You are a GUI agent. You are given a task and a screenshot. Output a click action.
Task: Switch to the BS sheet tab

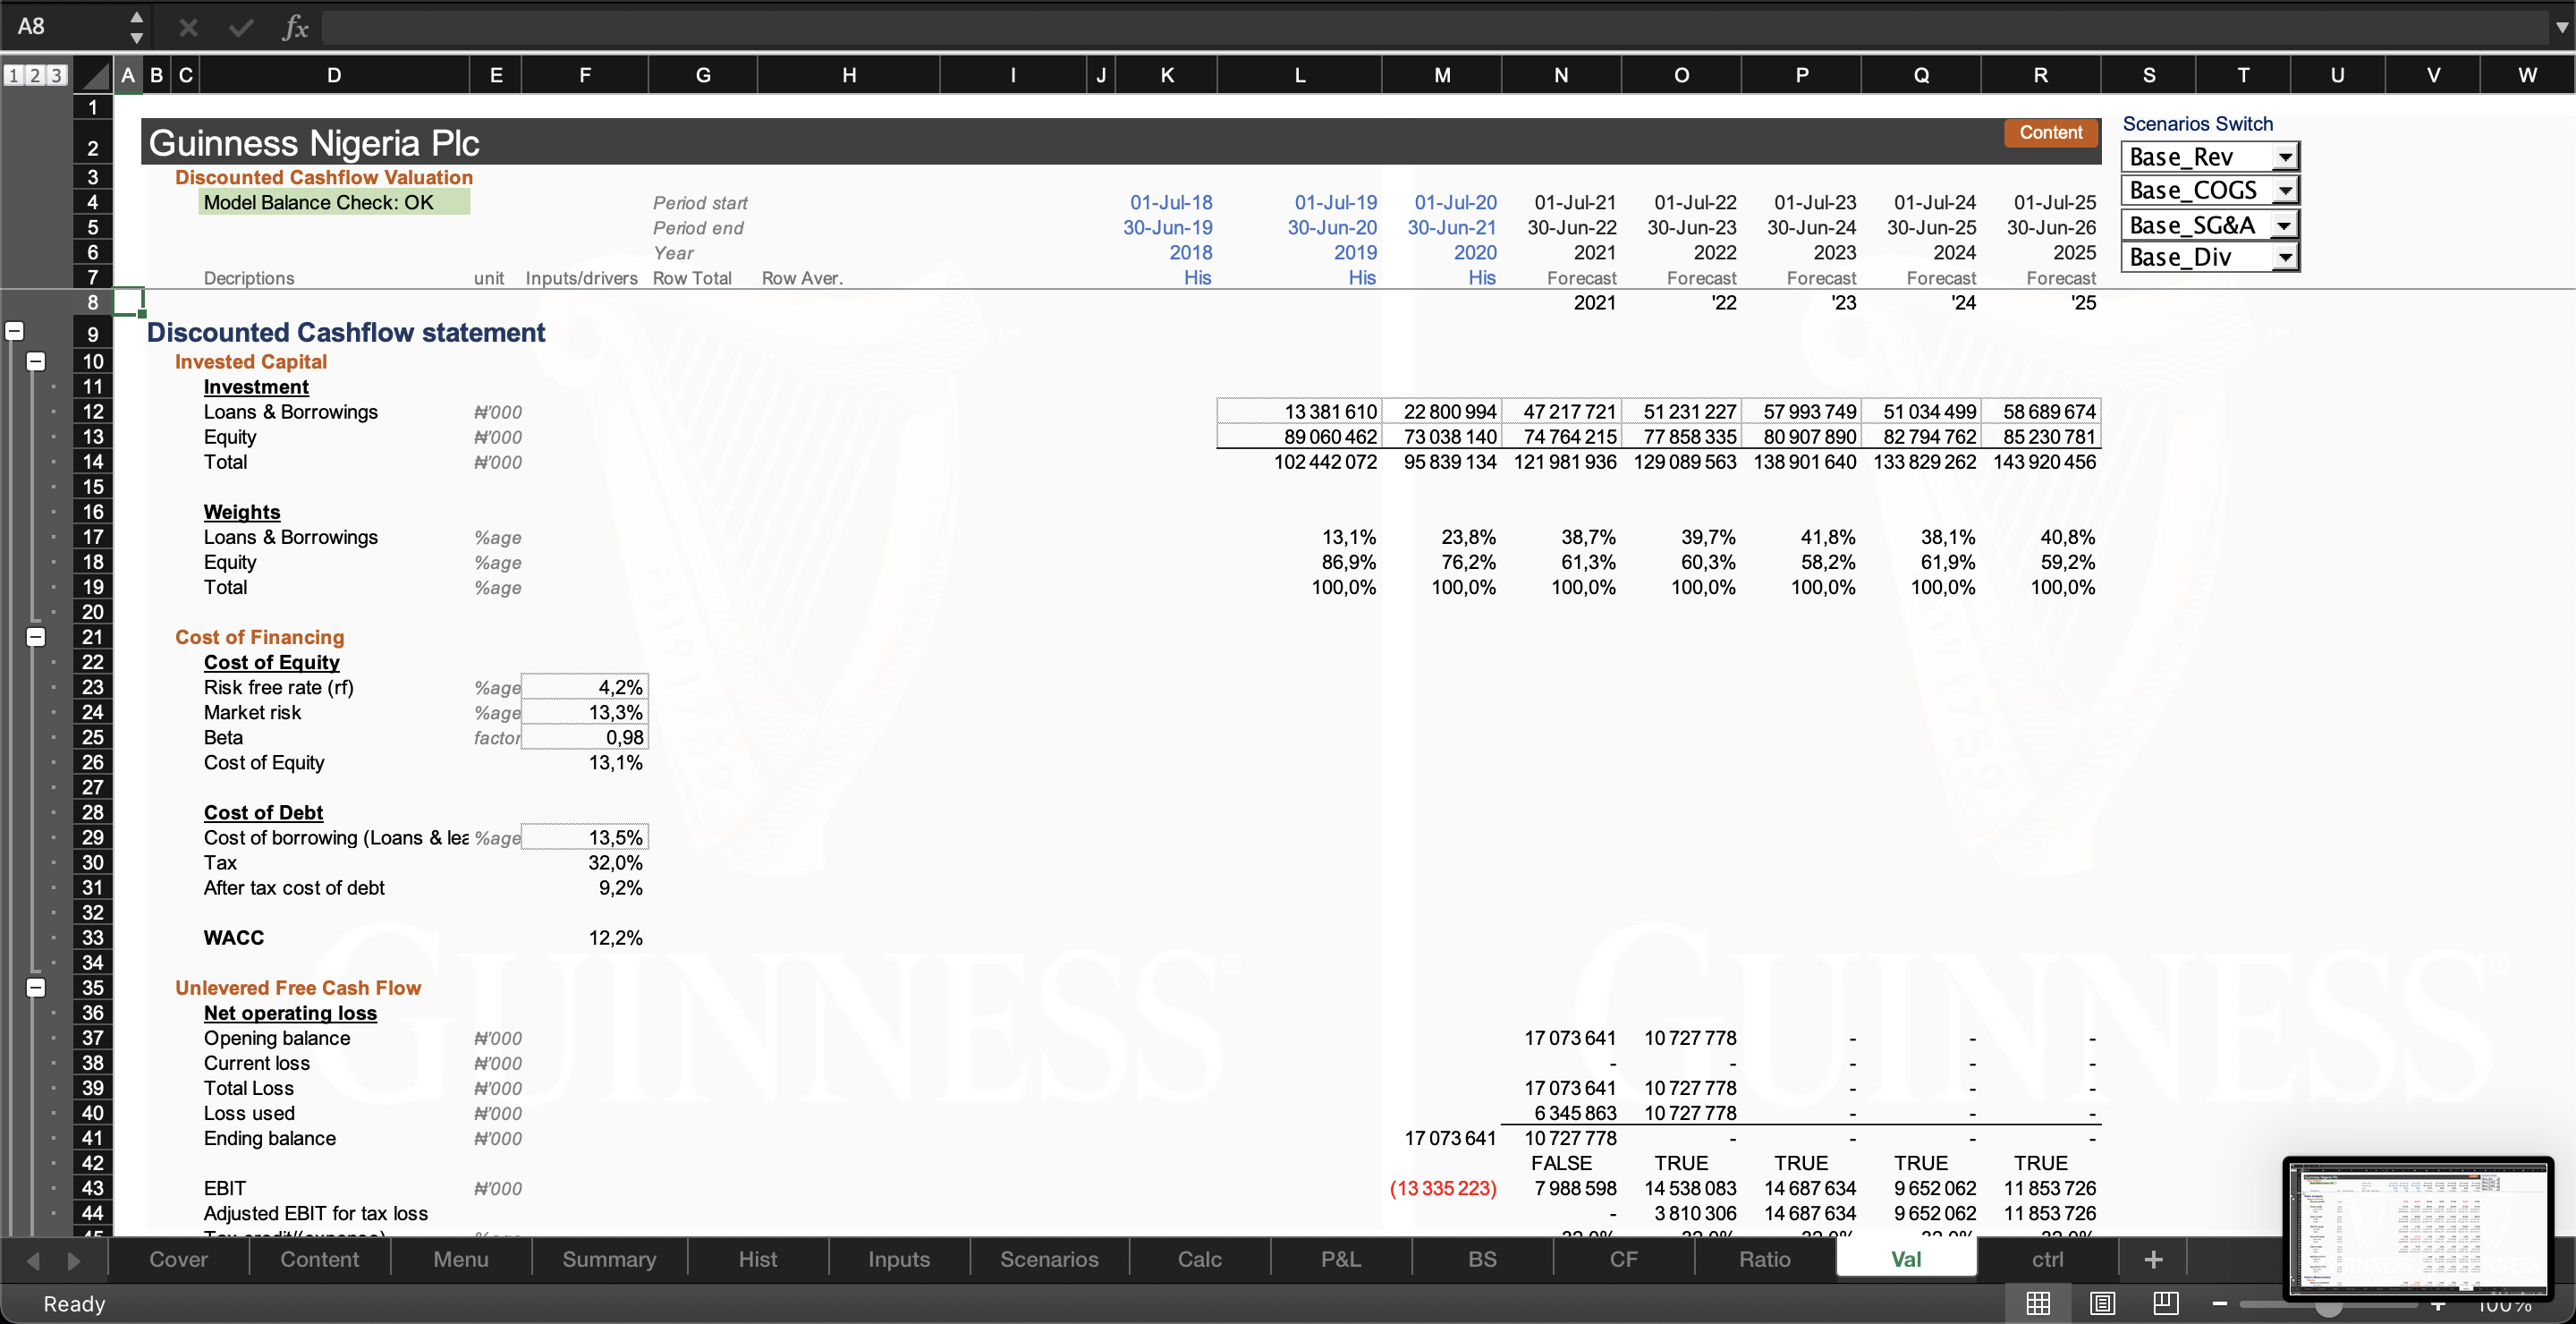tap(1482, 1259)
